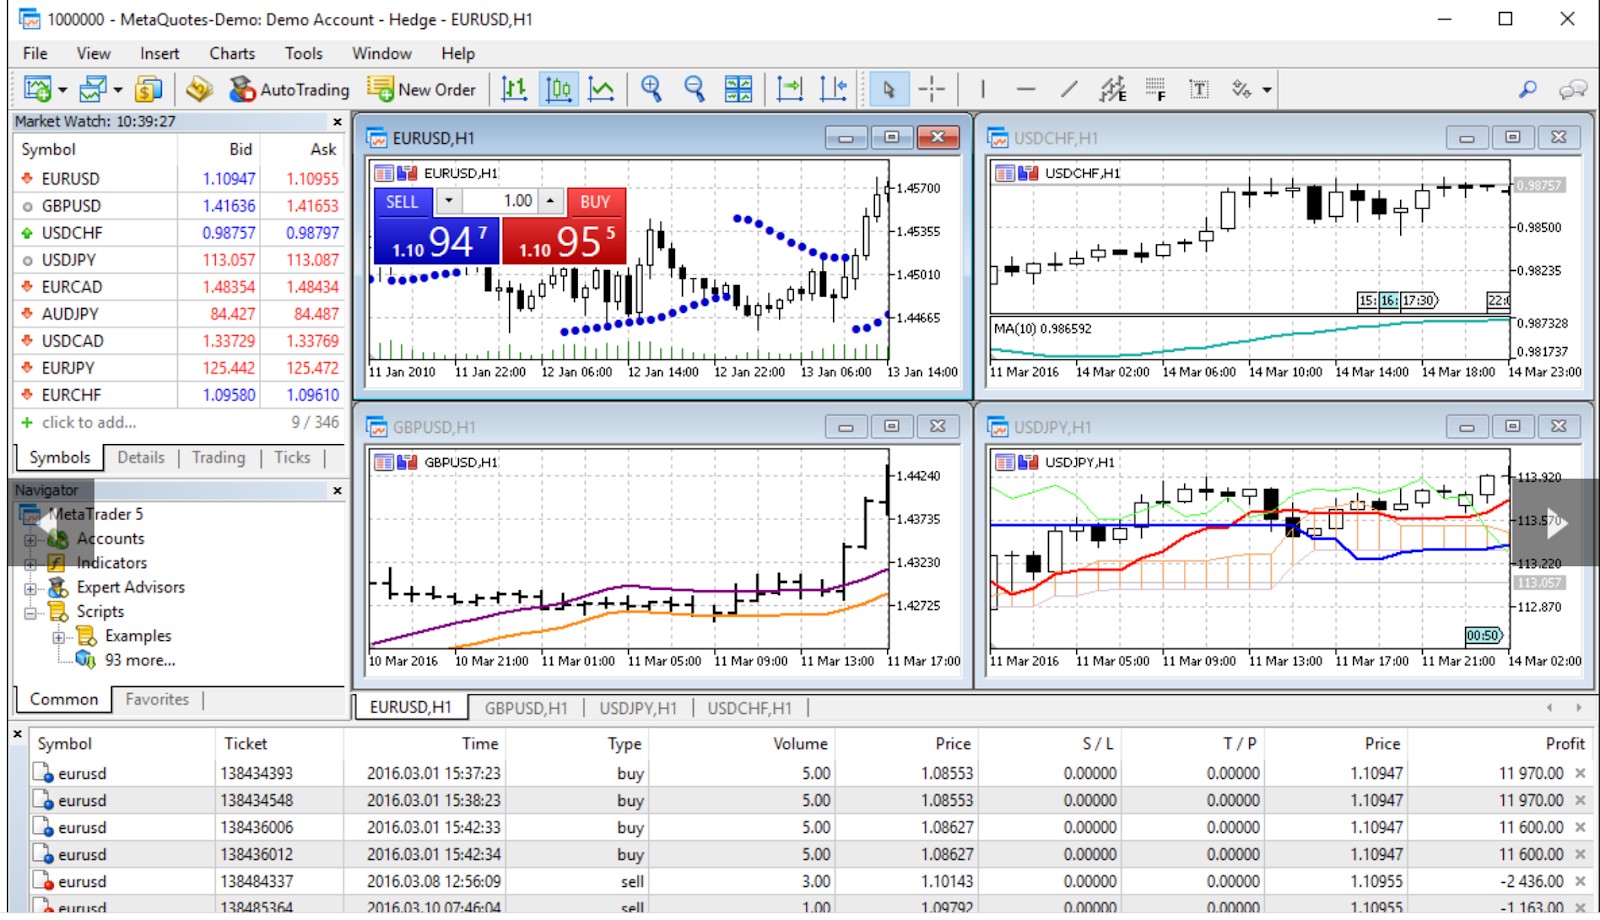Sort trades by Volume column header

point(800,744)
